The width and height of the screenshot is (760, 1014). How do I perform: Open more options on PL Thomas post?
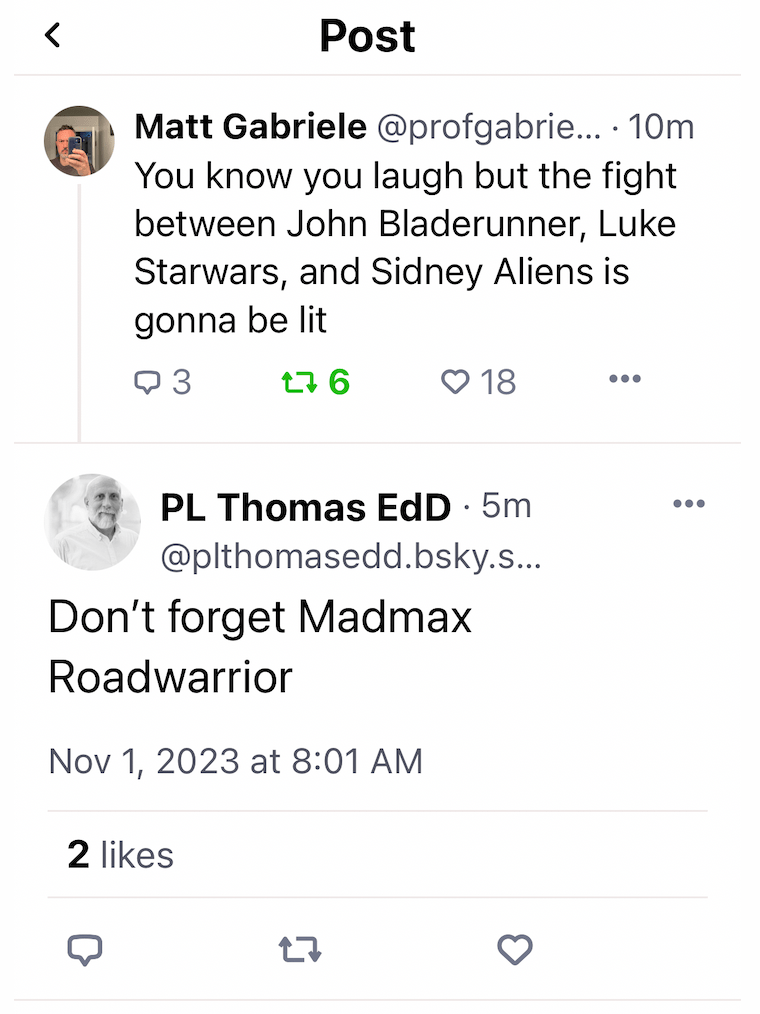pyautogui.click(x=689, y=504)
